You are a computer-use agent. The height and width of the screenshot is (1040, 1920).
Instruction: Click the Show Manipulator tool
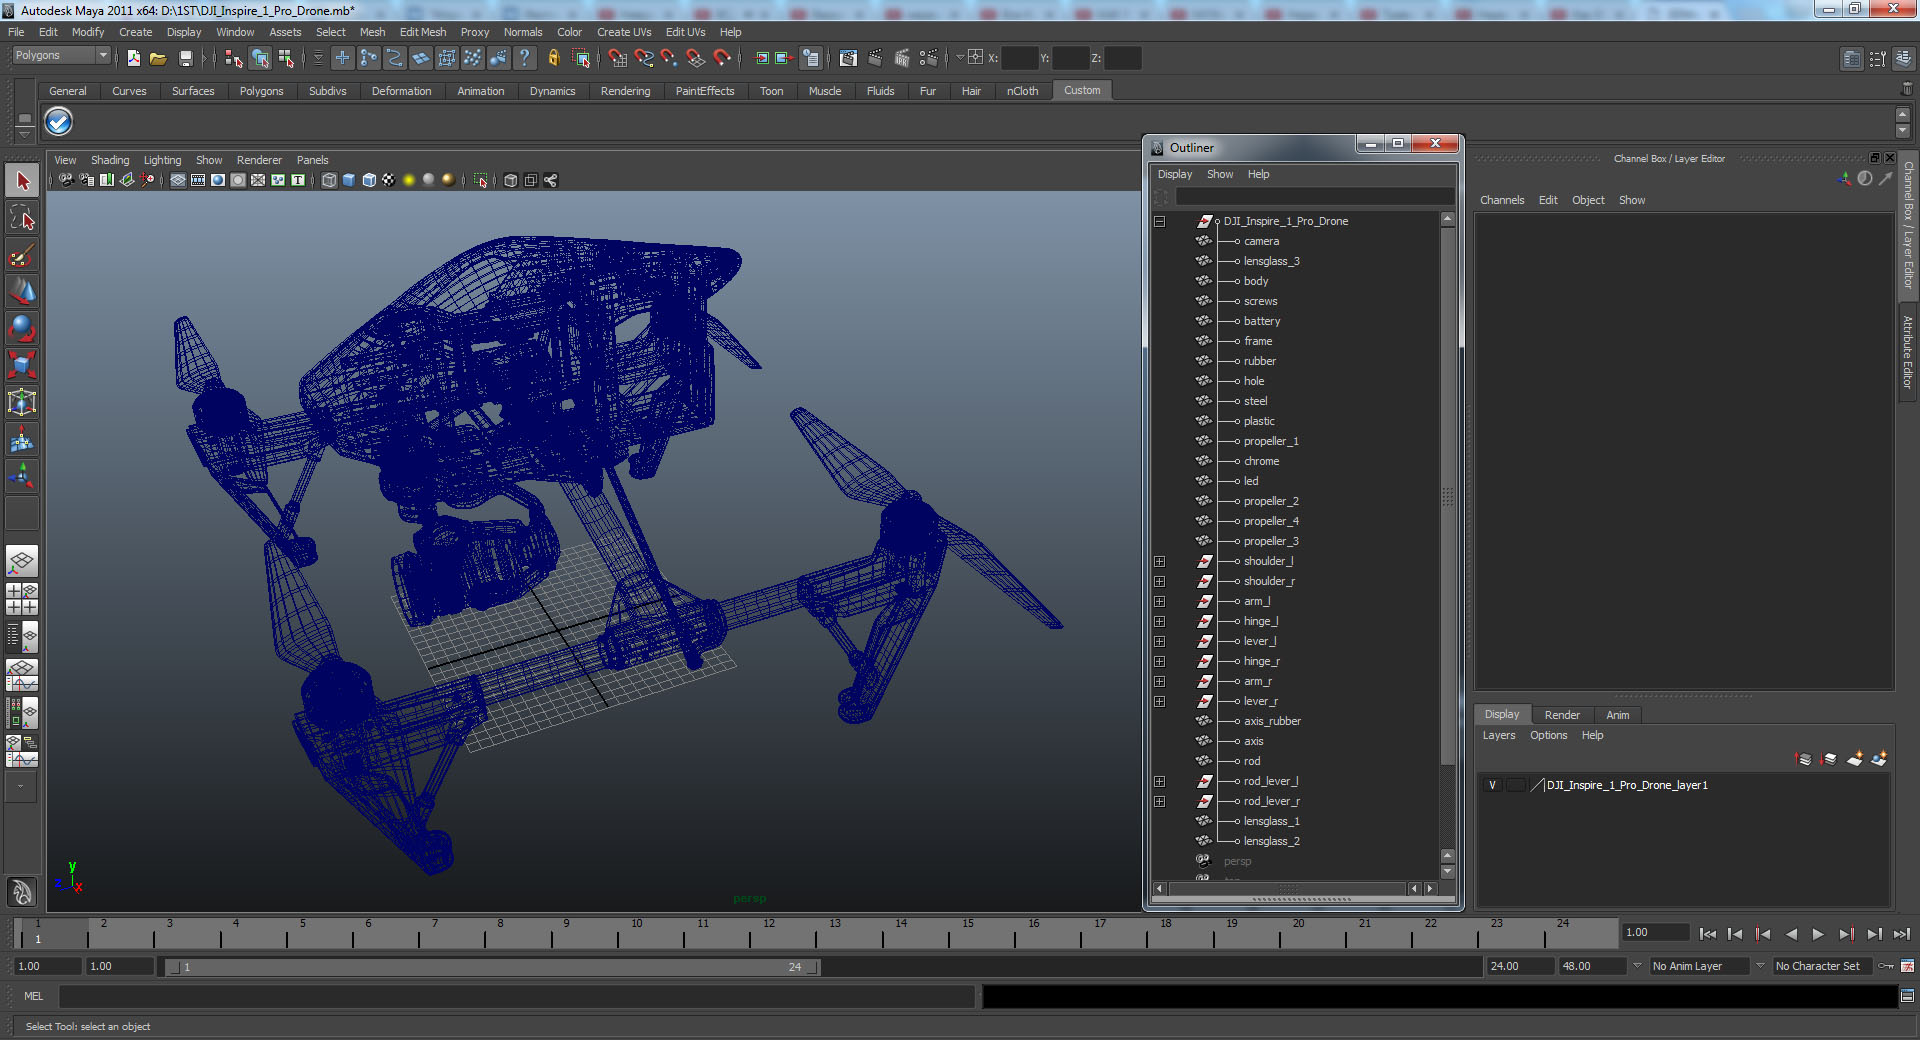point(22,476)
